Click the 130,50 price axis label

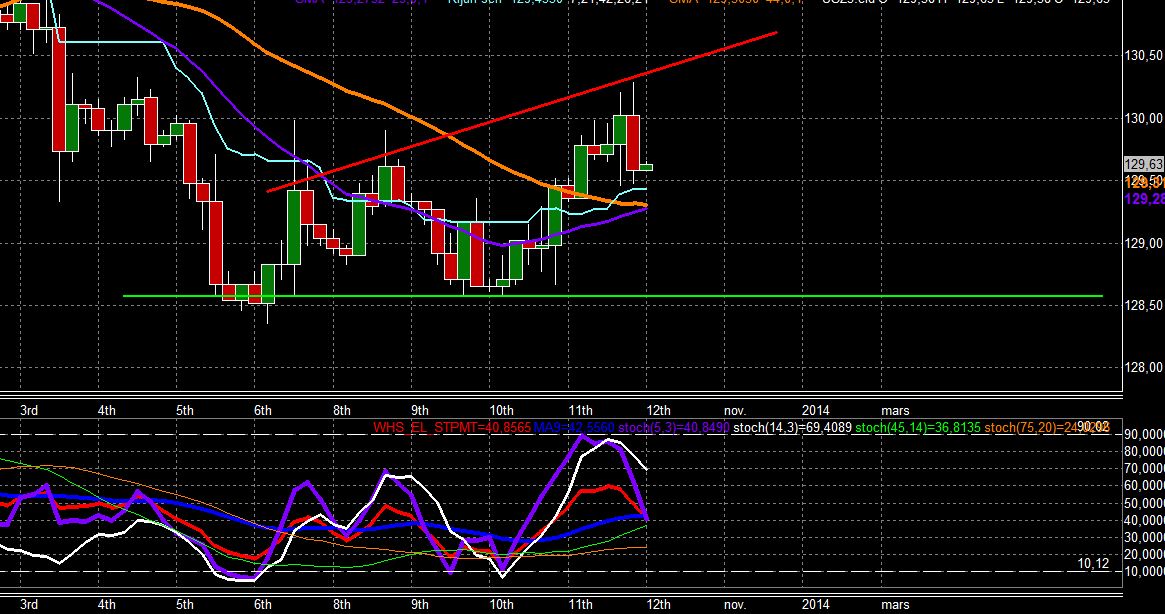[1143, 55]
